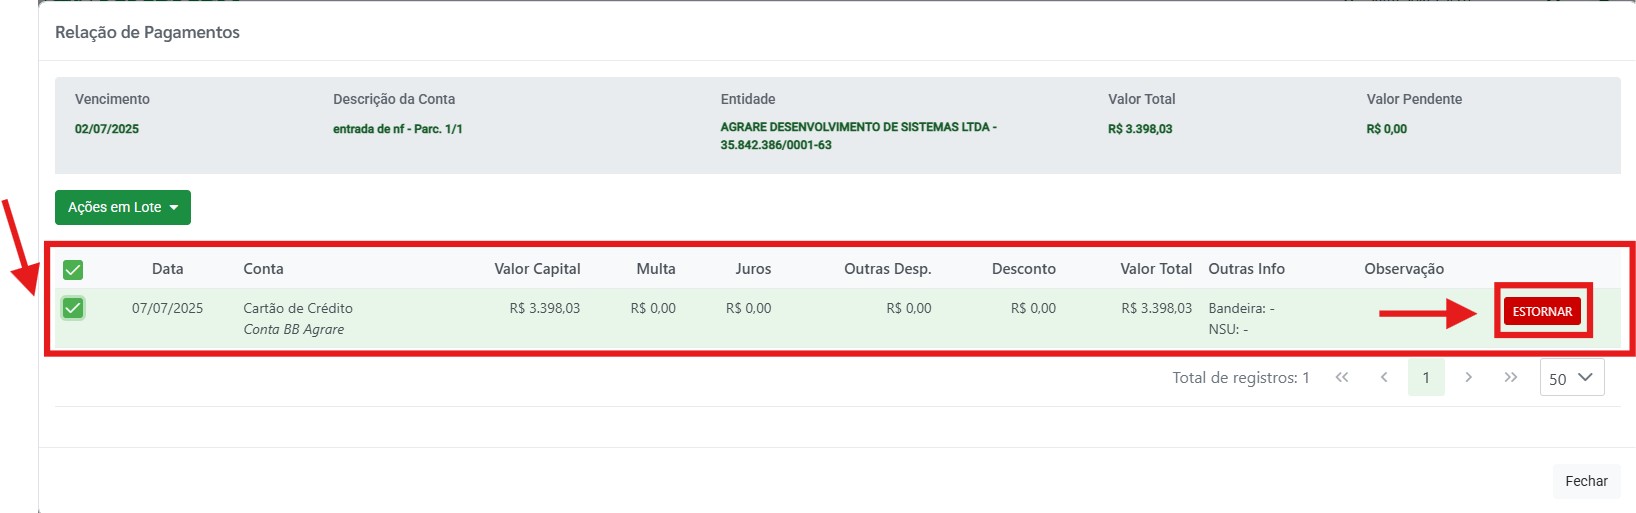The height and width of the screenshot is (513, 1636).
Task: Go to next page arrow
Action: (1468, 377)
